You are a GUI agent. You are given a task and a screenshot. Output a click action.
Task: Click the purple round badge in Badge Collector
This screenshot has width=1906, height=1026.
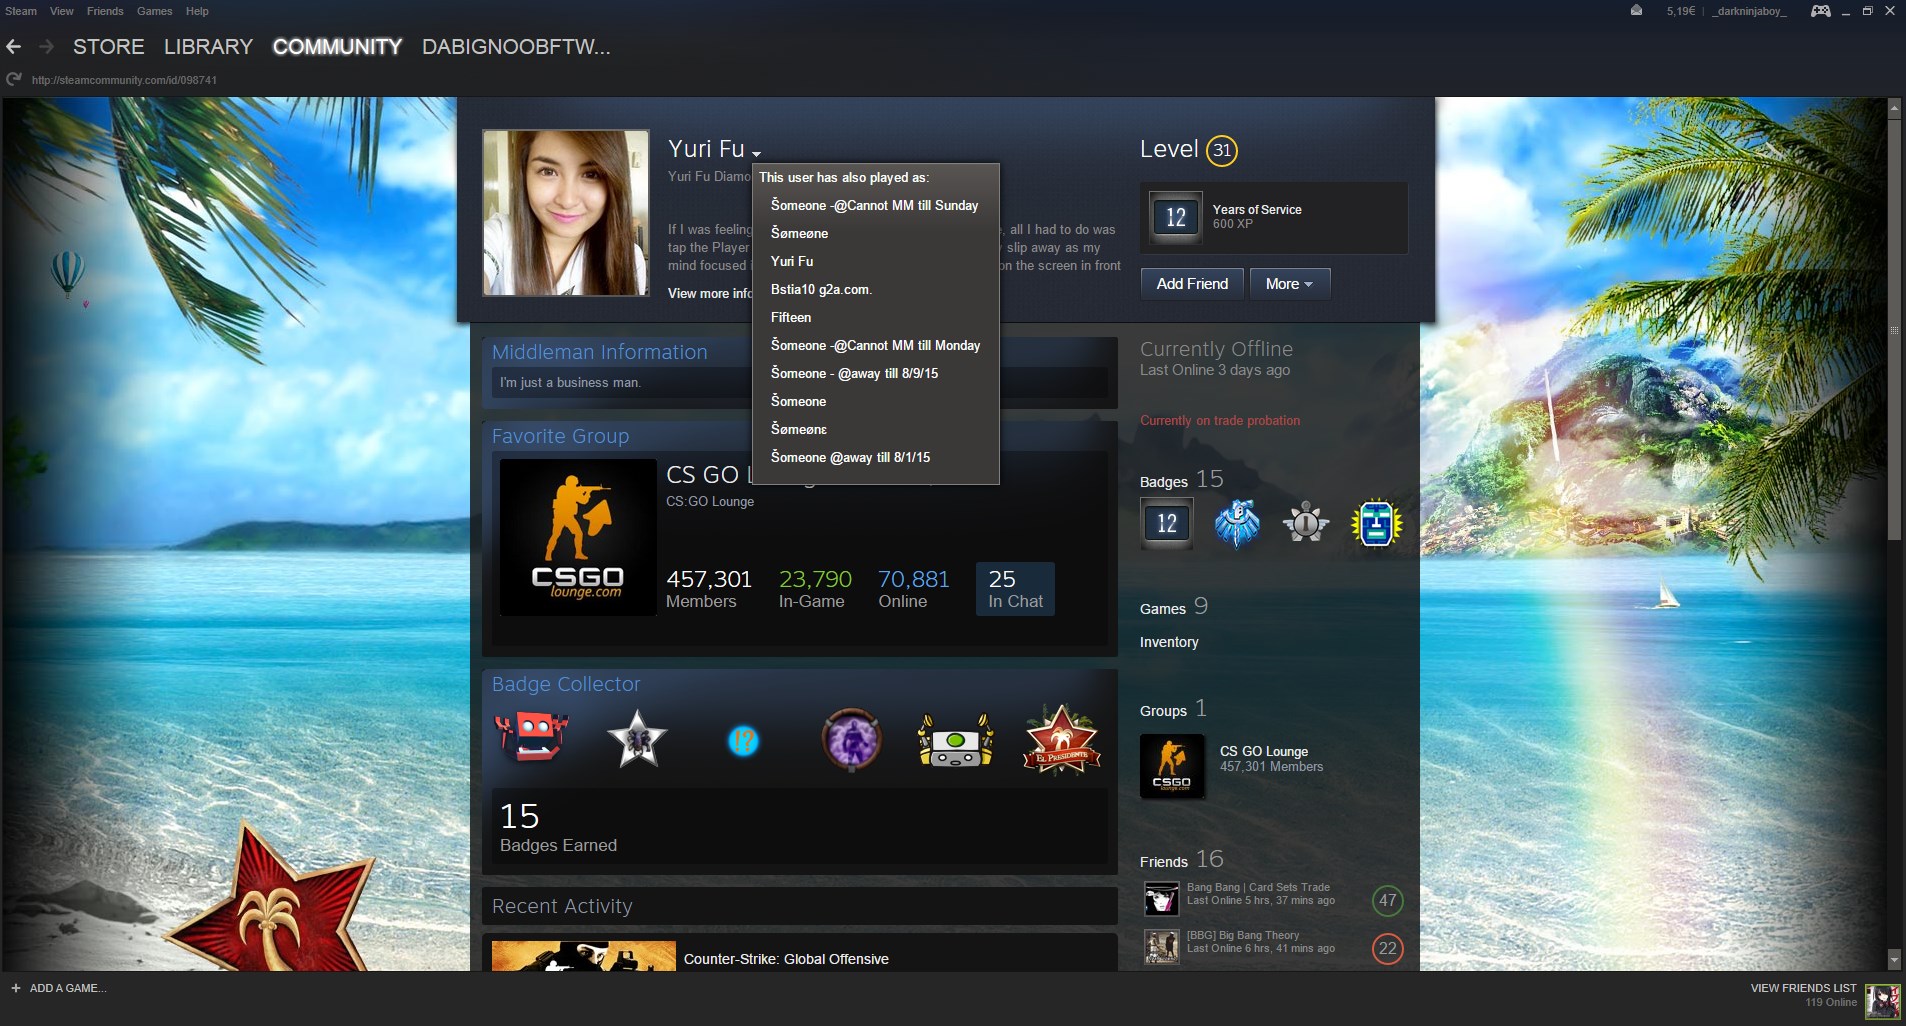(x=851, y=740)
